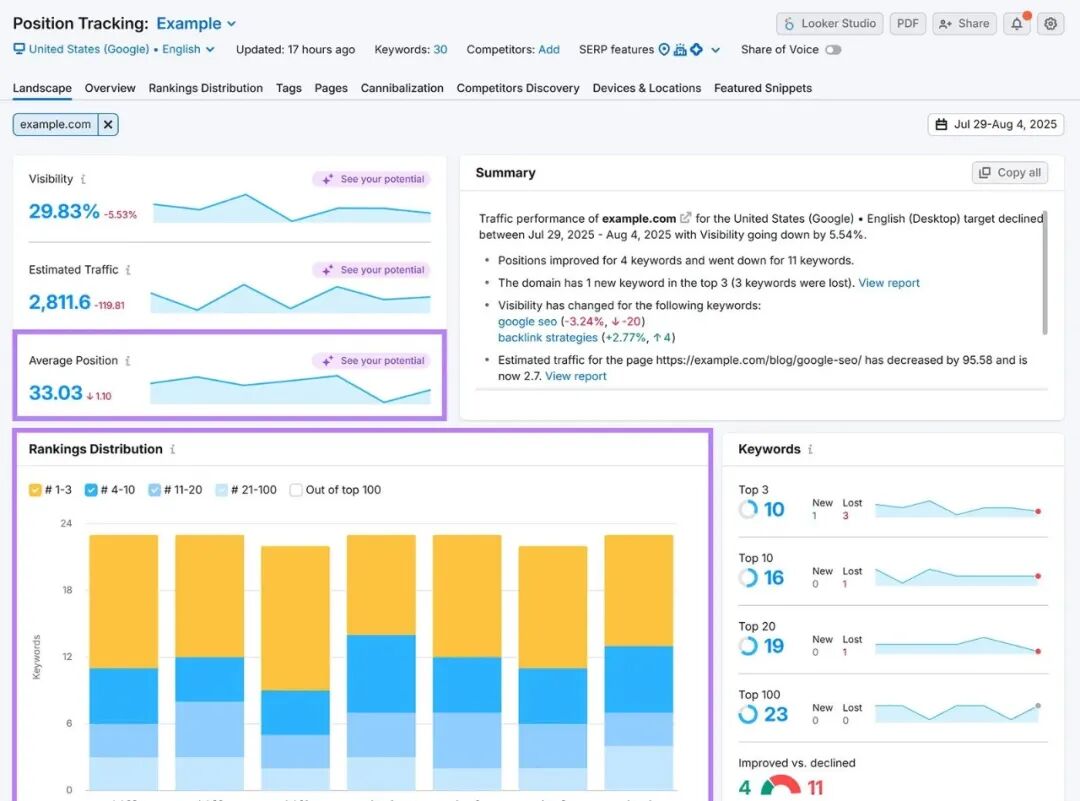
Task: Open the notifications bell icon
Action: pos(1017,23)
